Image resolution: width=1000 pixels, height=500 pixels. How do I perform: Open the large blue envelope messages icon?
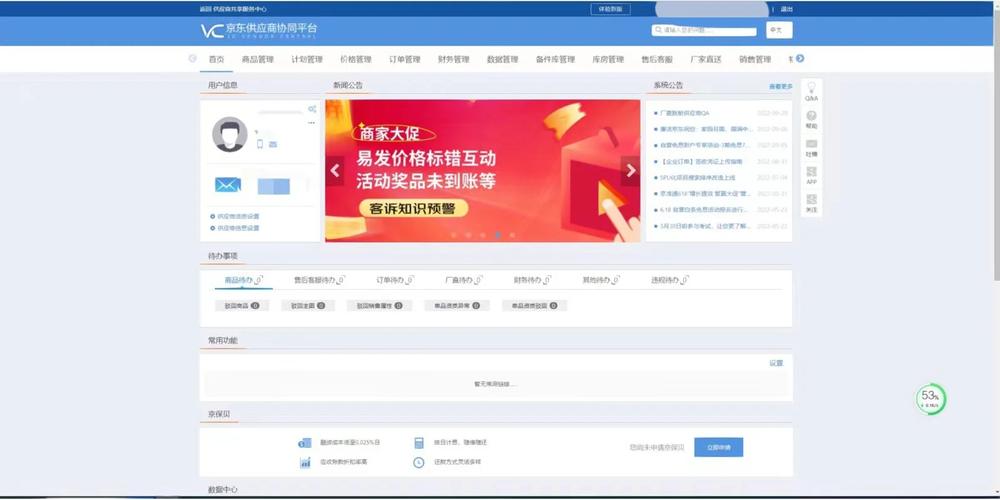(x=228, y=185)
